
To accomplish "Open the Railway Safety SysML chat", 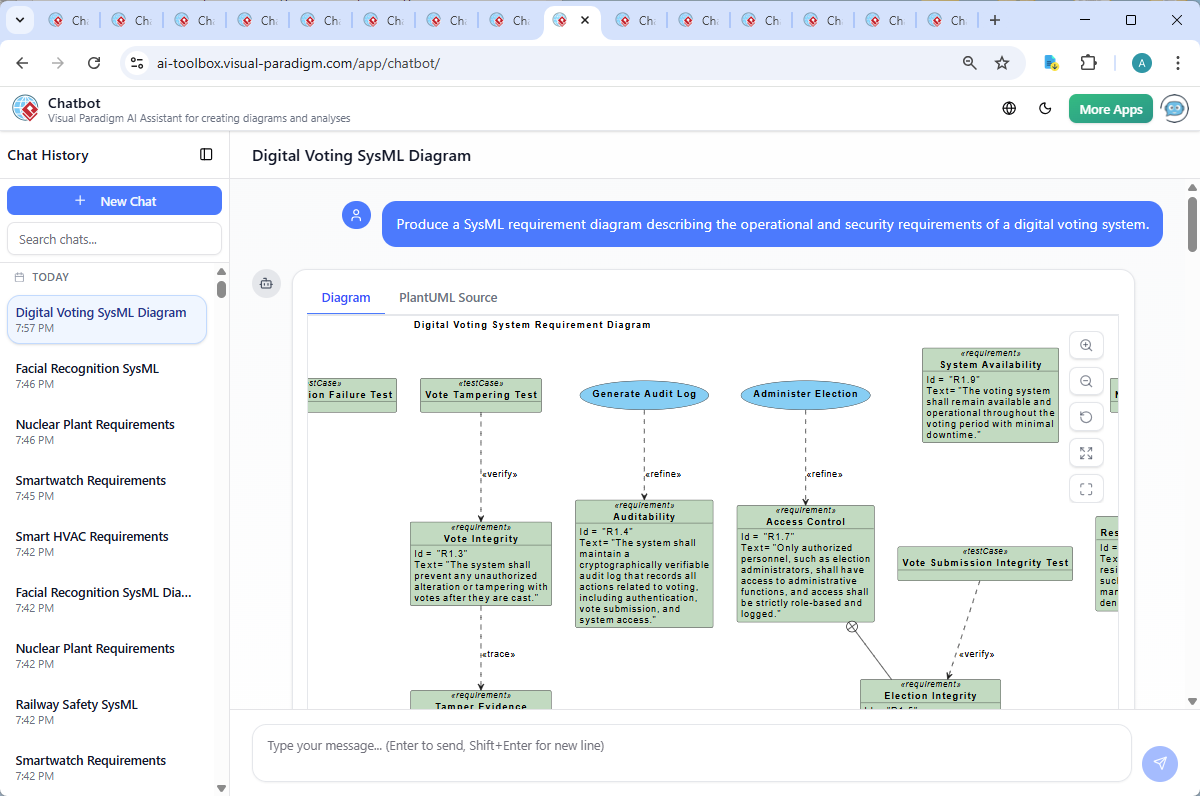I will (x=77, y=704).
